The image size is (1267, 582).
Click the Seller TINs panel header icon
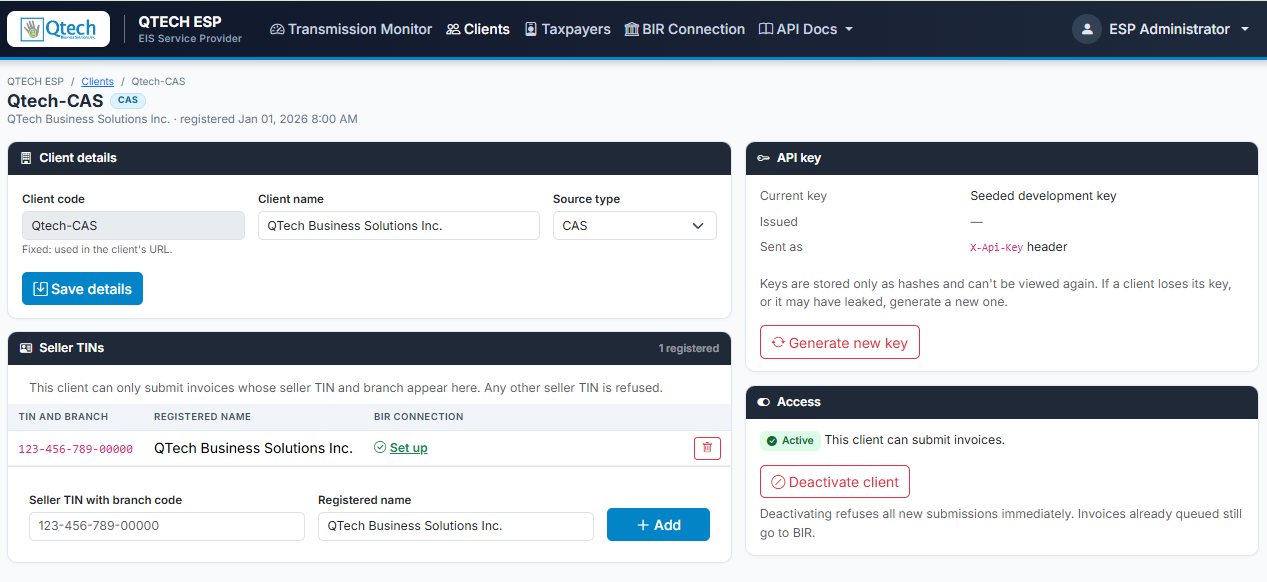tap(26, 348)
